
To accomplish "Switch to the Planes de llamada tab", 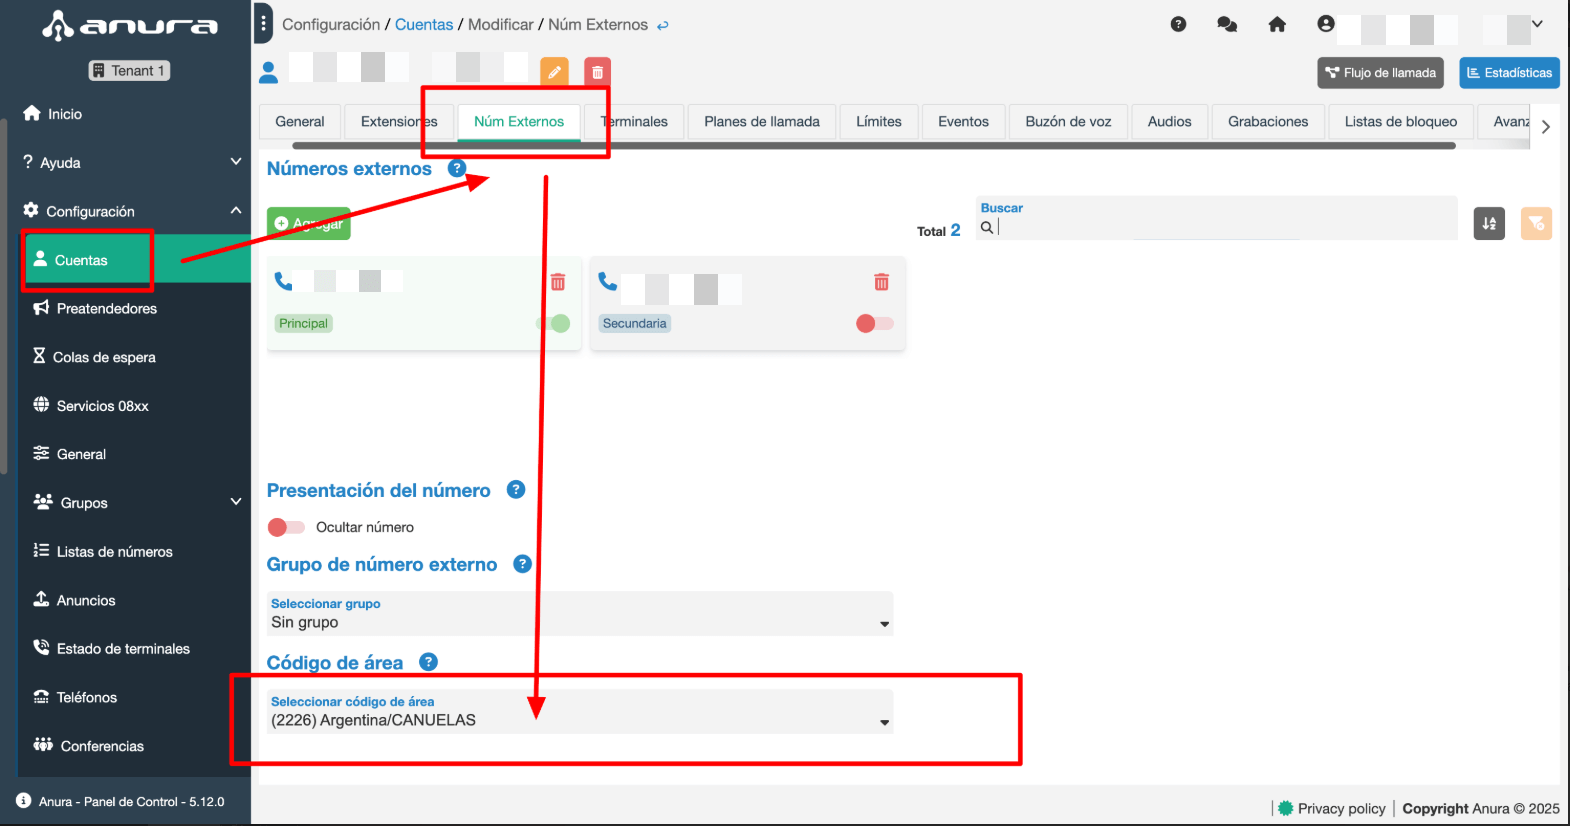I will (761, 121).
